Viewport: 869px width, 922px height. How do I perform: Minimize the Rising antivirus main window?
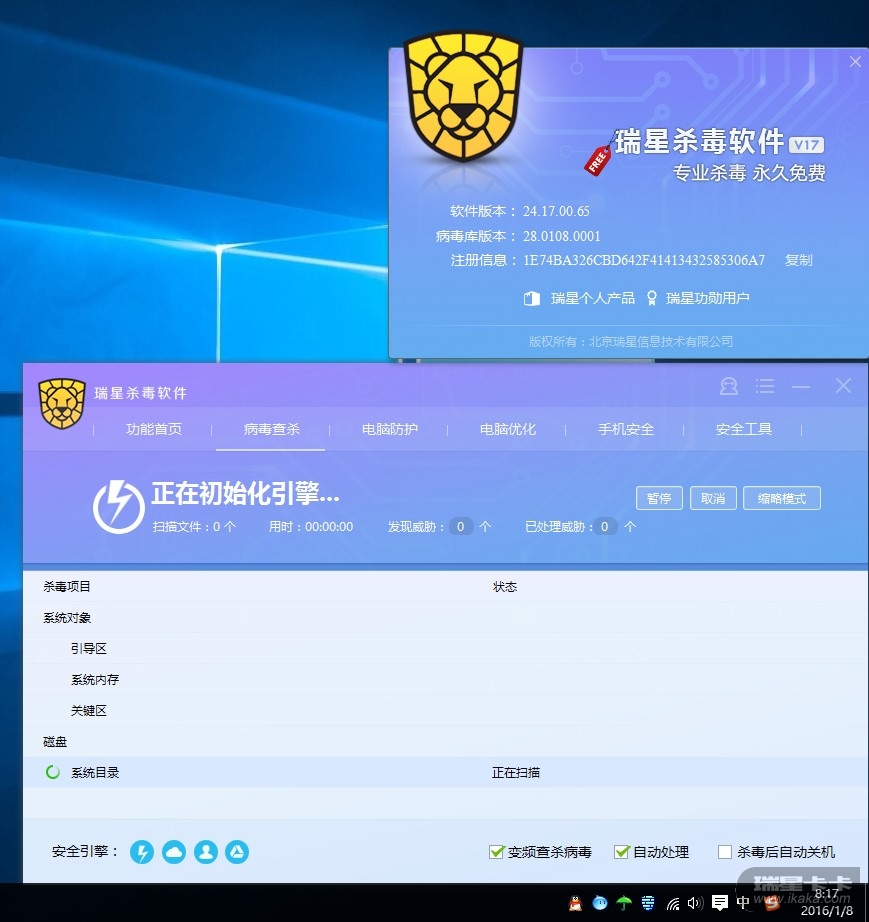(x=801, y=387)
